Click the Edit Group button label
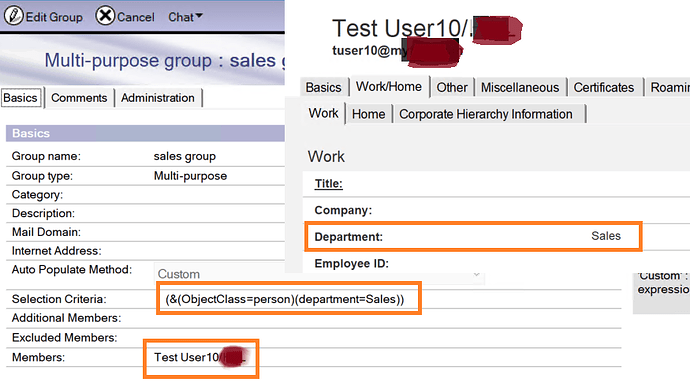Screen dimensions: 690x385 [x=54, y=17]
